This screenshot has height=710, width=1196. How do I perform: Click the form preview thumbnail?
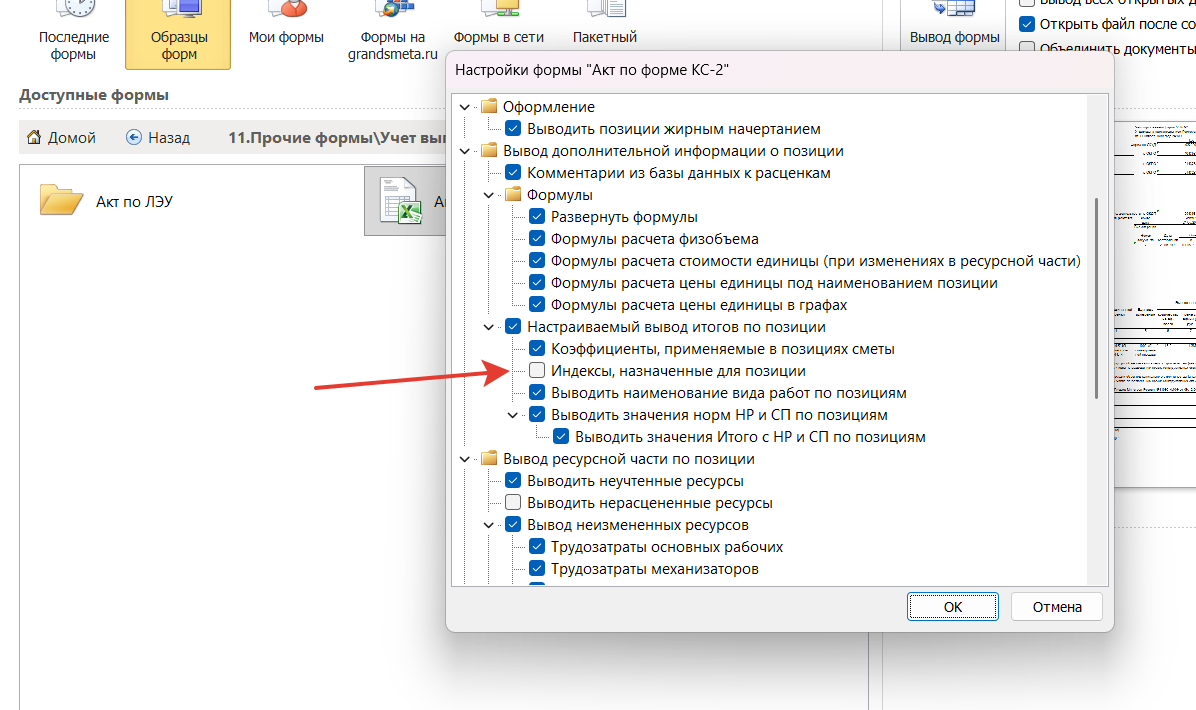pos(1155,304)
